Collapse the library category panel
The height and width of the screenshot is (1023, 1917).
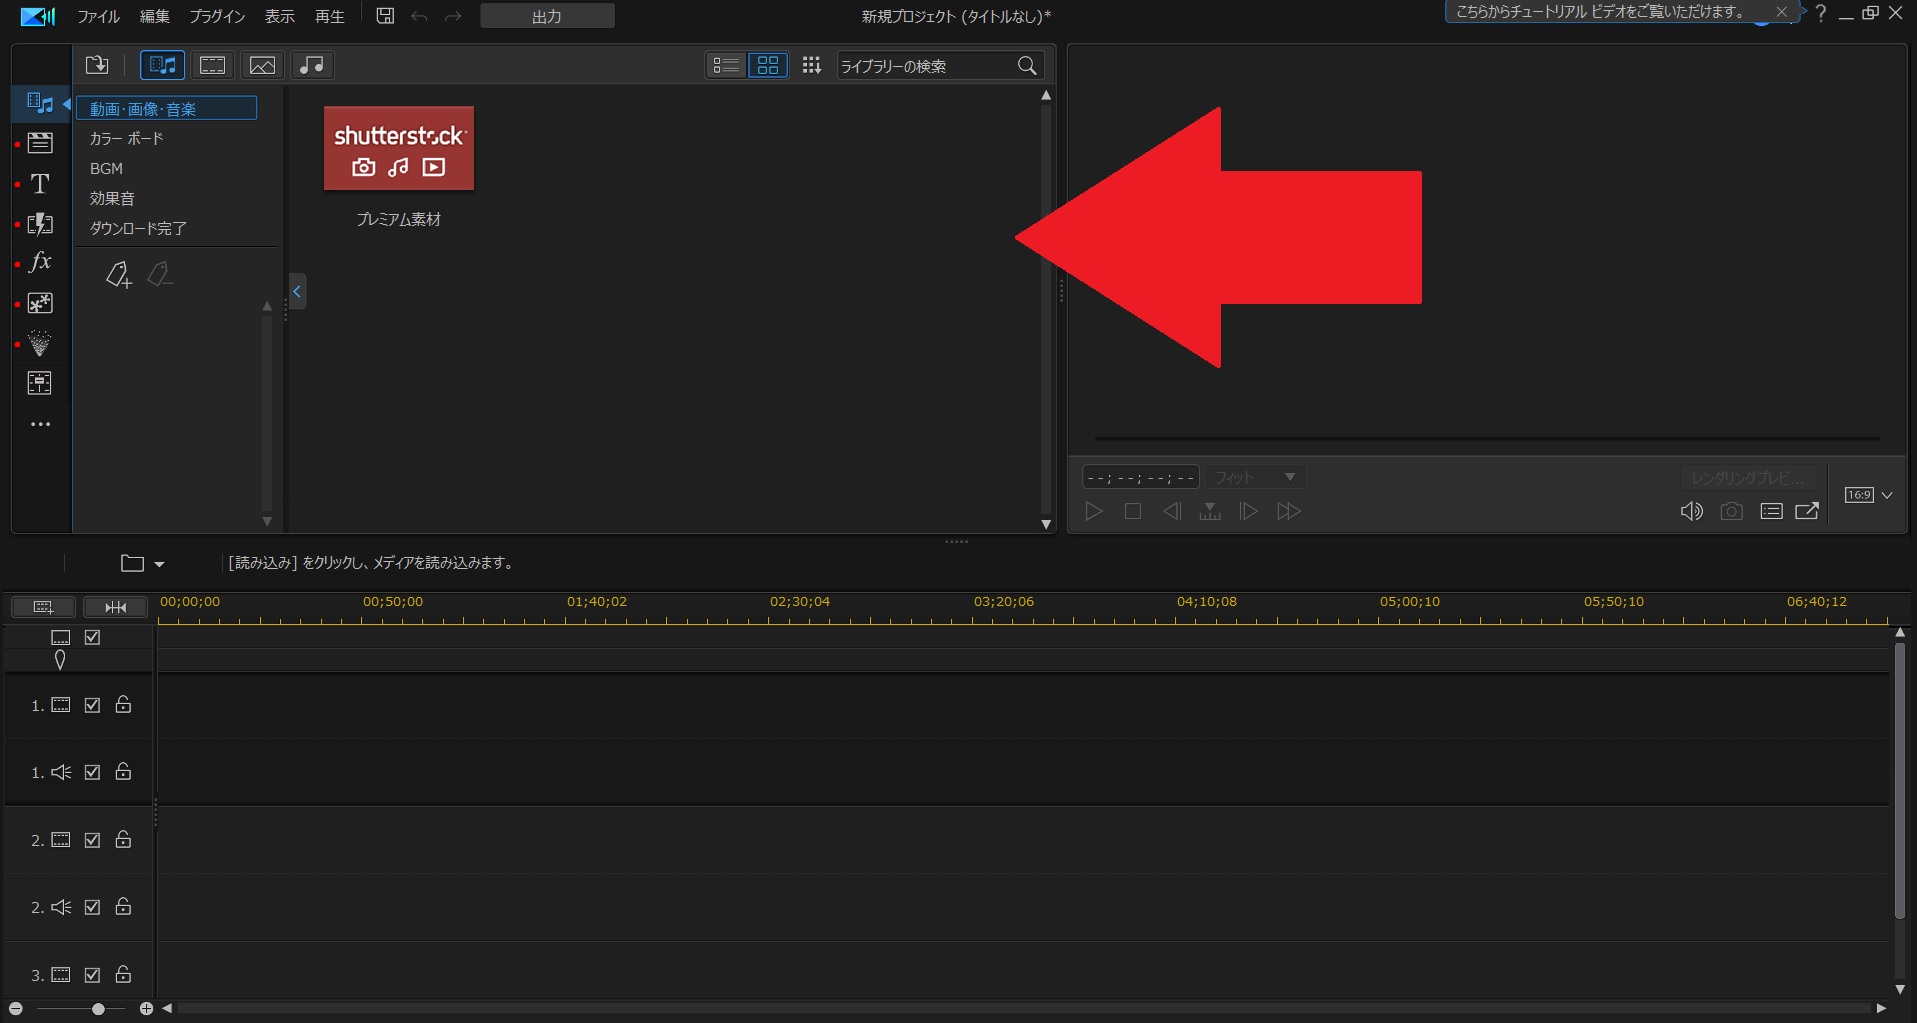click(297, 291)
